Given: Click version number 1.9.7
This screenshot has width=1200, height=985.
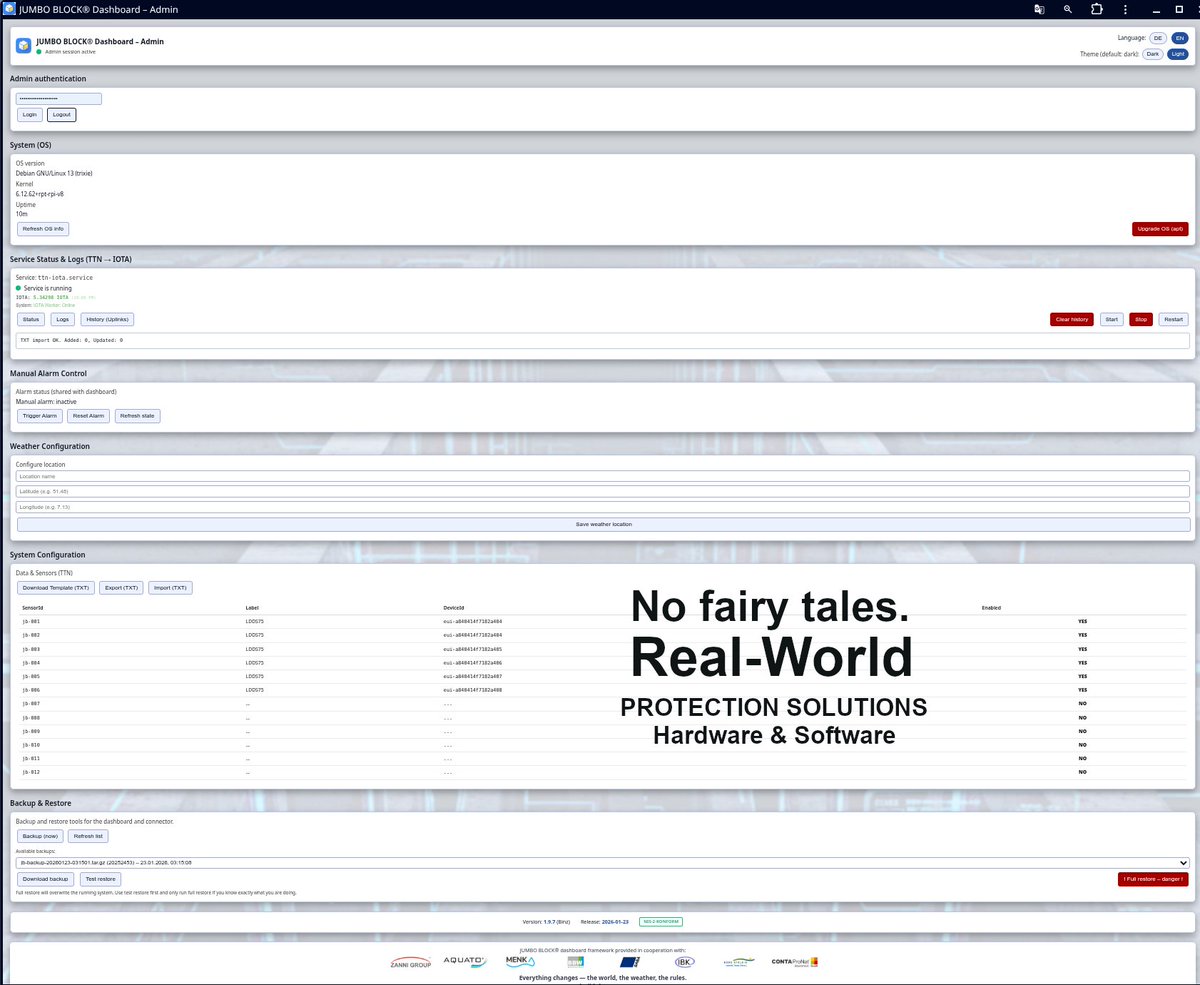Looking at the screenshot, I should (x=550, y=921).
